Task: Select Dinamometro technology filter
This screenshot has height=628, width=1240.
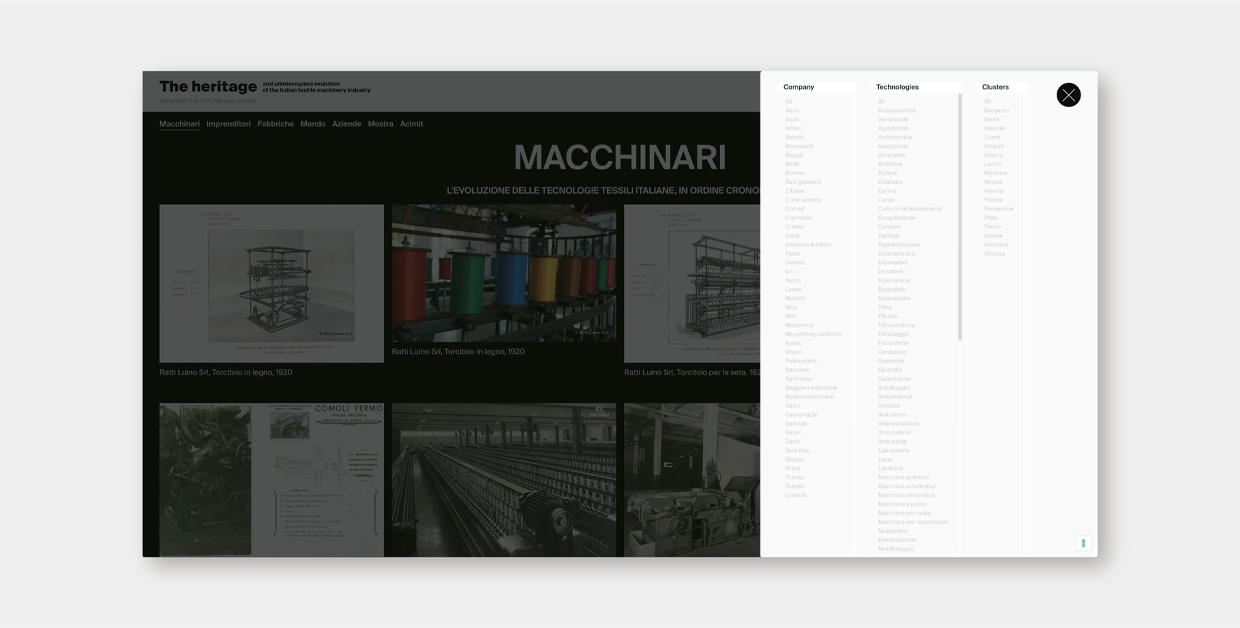Action: pyautogui.click(x=896, y=254)
